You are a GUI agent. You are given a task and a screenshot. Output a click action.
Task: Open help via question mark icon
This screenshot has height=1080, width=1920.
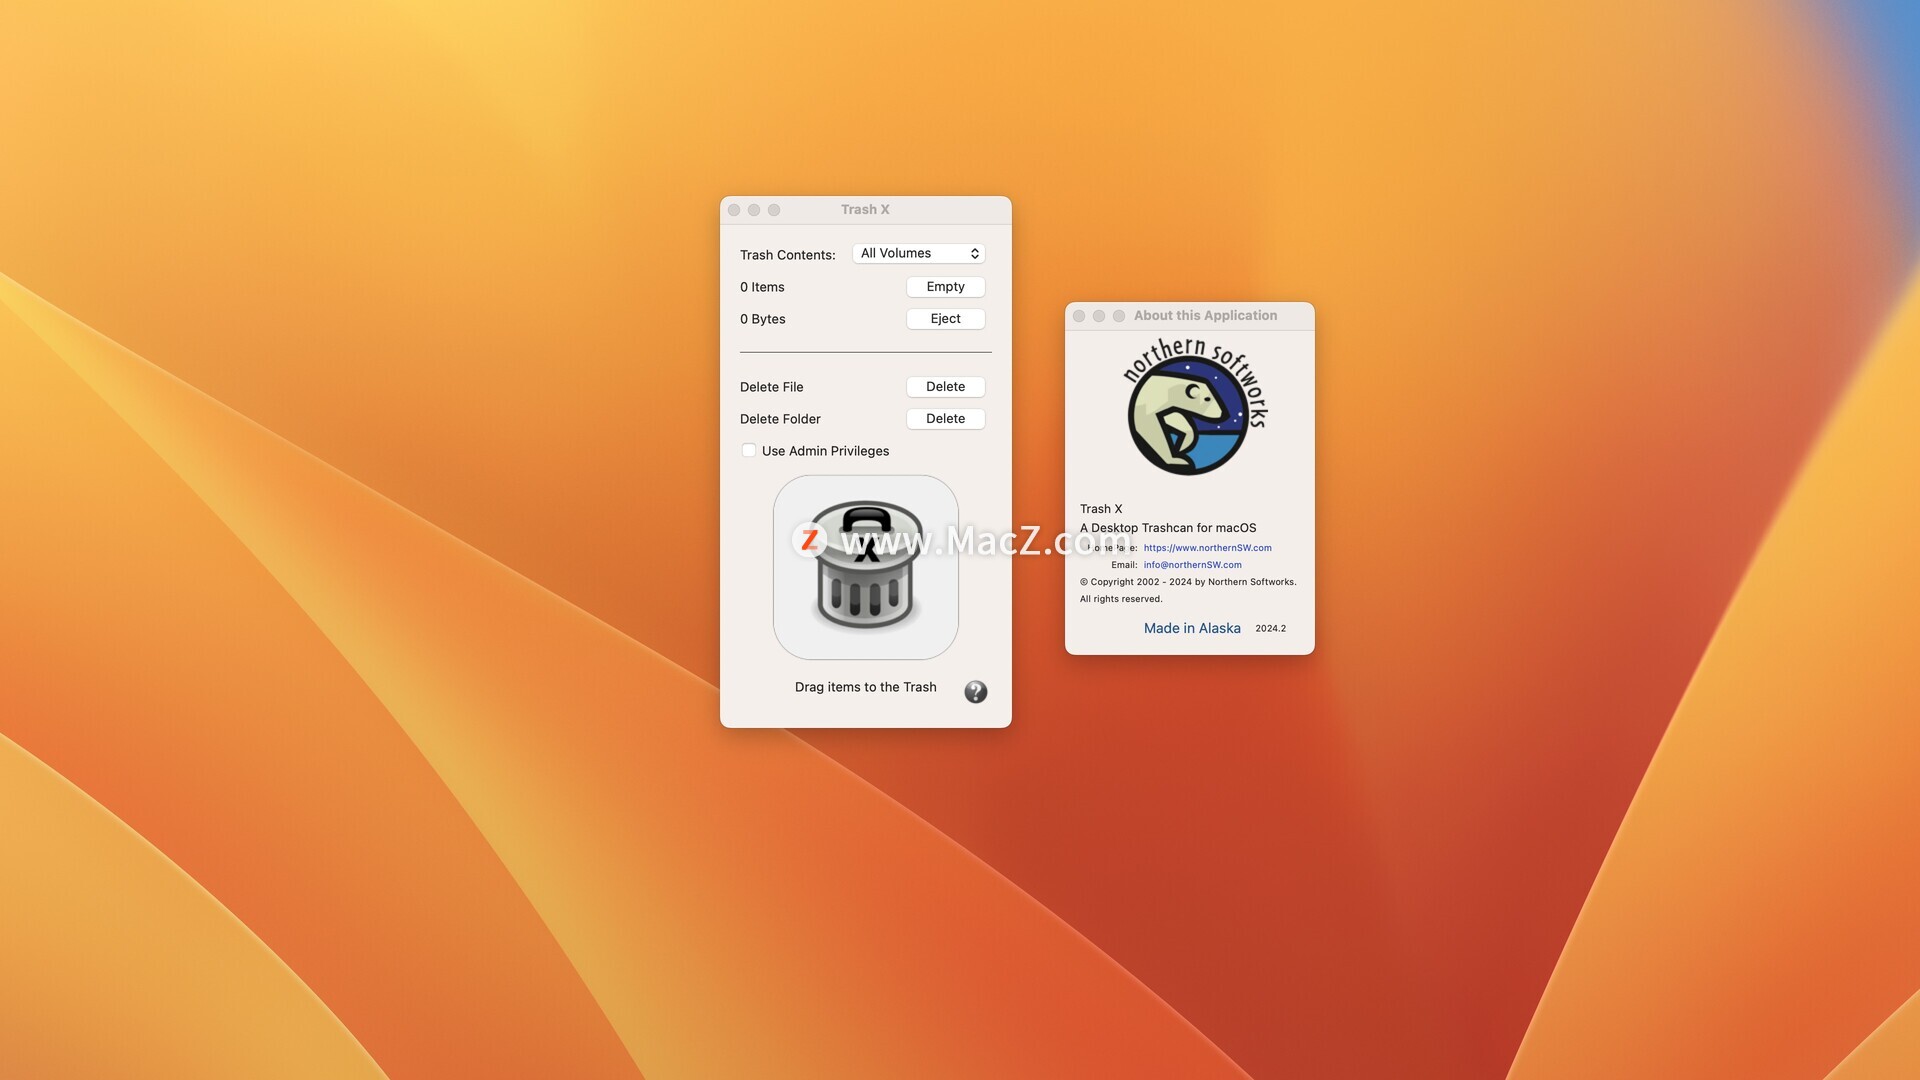pos(976,692)
